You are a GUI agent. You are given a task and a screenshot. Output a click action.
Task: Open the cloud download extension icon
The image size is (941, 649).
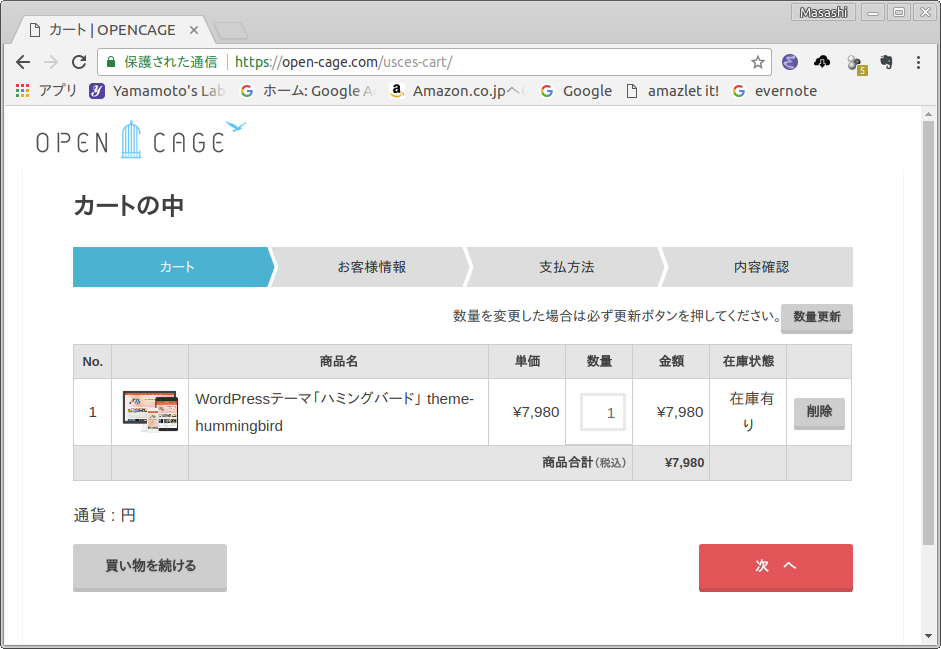822,62
